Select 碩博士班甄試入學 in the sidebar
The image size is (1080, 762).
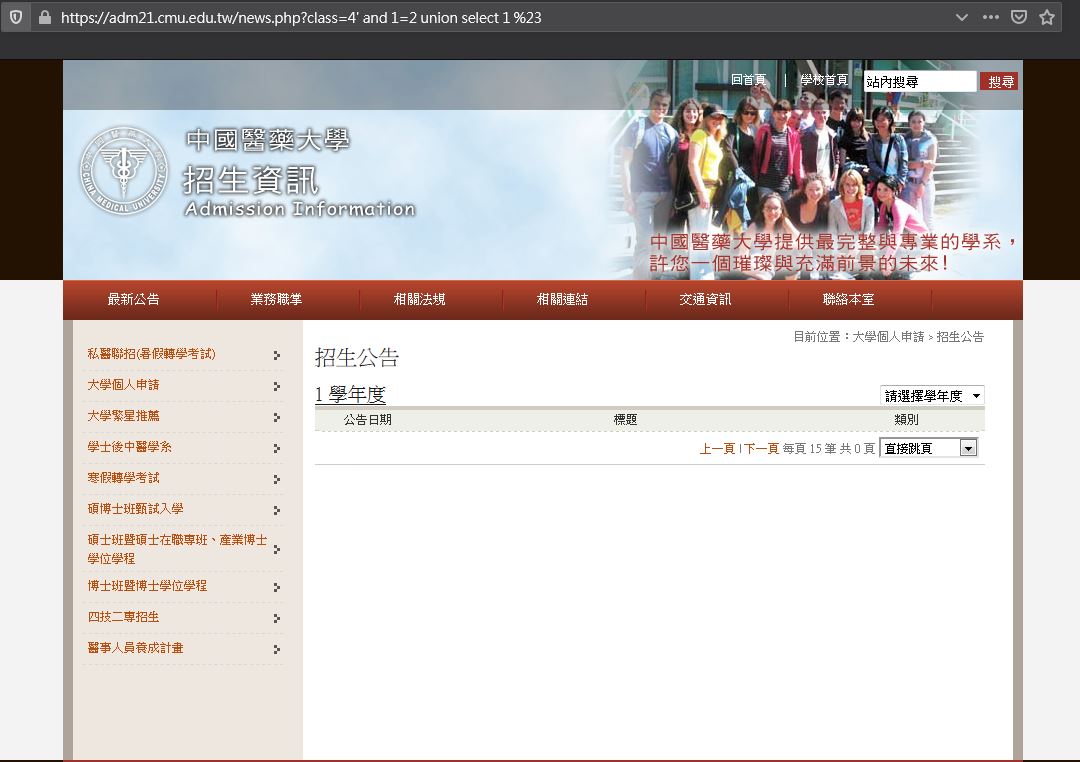pyautogui.click(x=136, y=508)
